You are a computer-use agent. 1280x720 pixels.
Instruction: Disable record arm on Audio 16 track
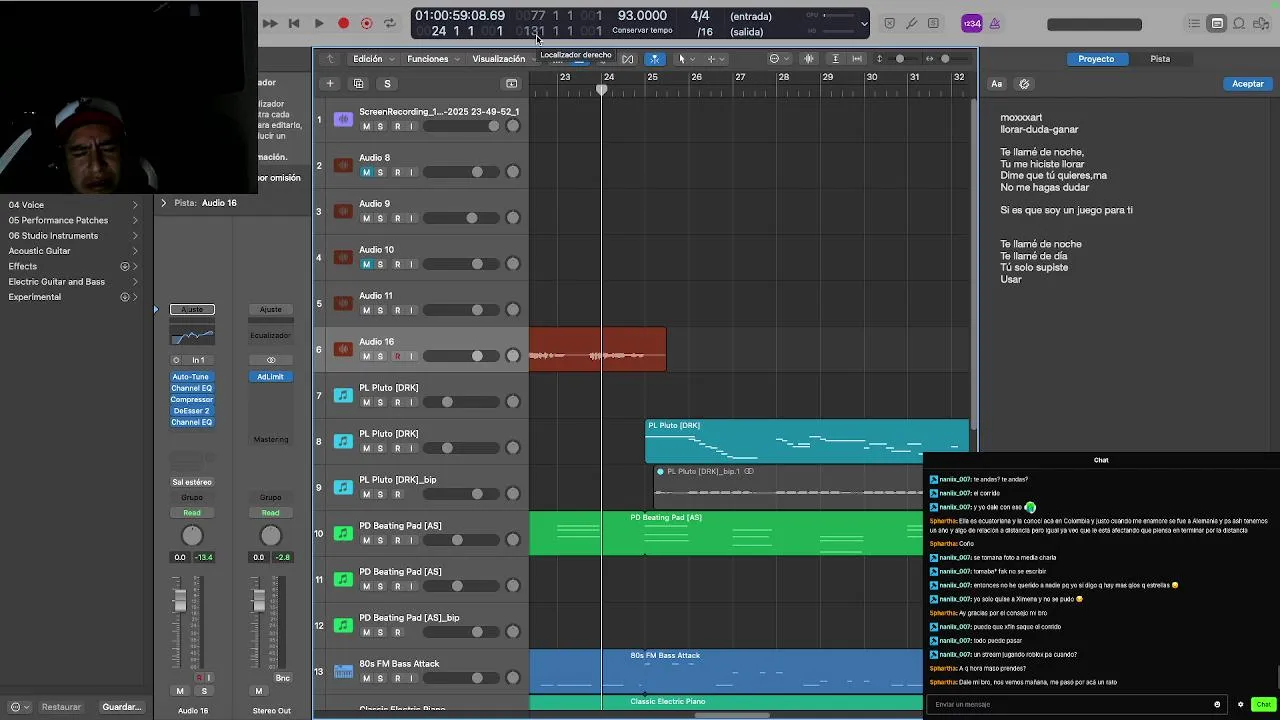pyautogui.click(x=397, y=357)
